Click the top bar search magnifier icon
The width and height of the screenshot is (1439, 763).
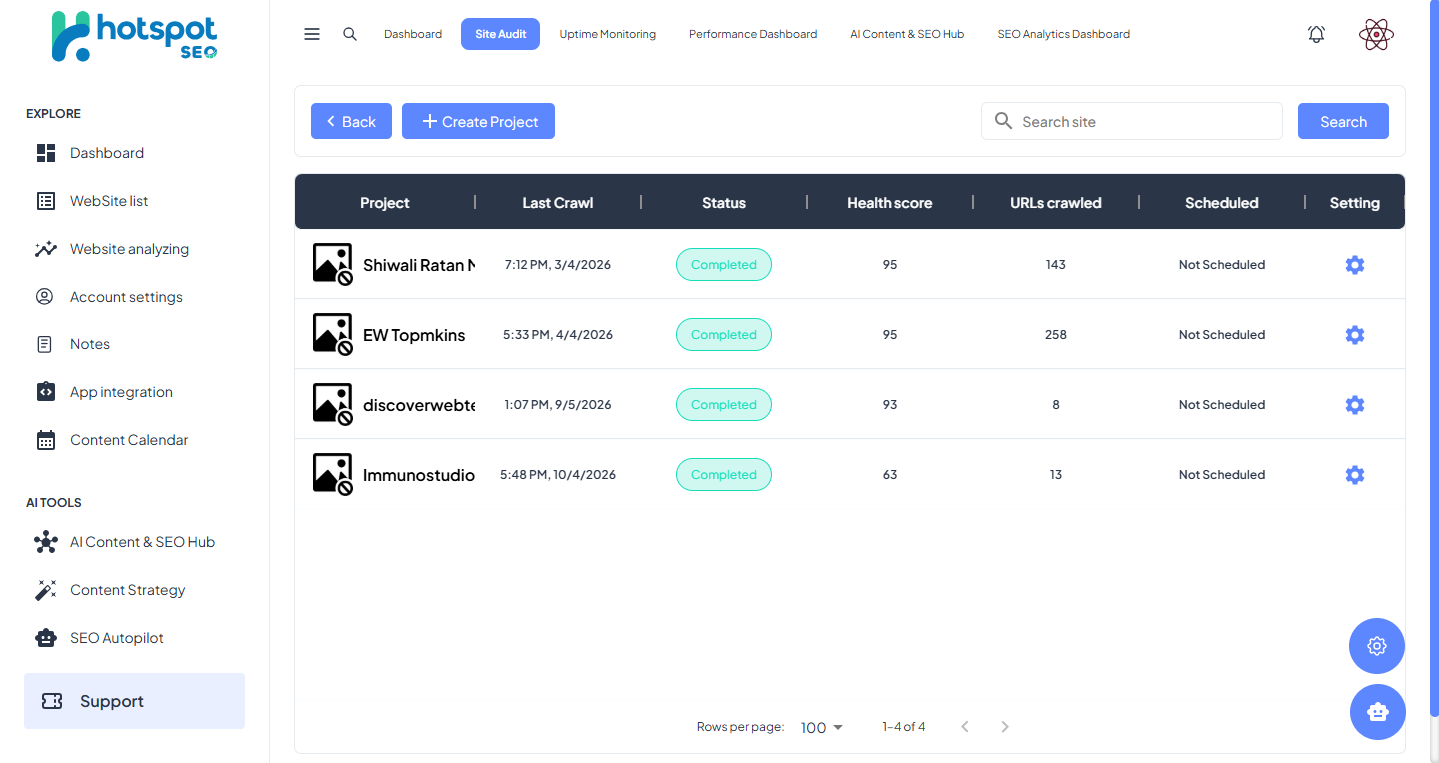pos(350,34)
